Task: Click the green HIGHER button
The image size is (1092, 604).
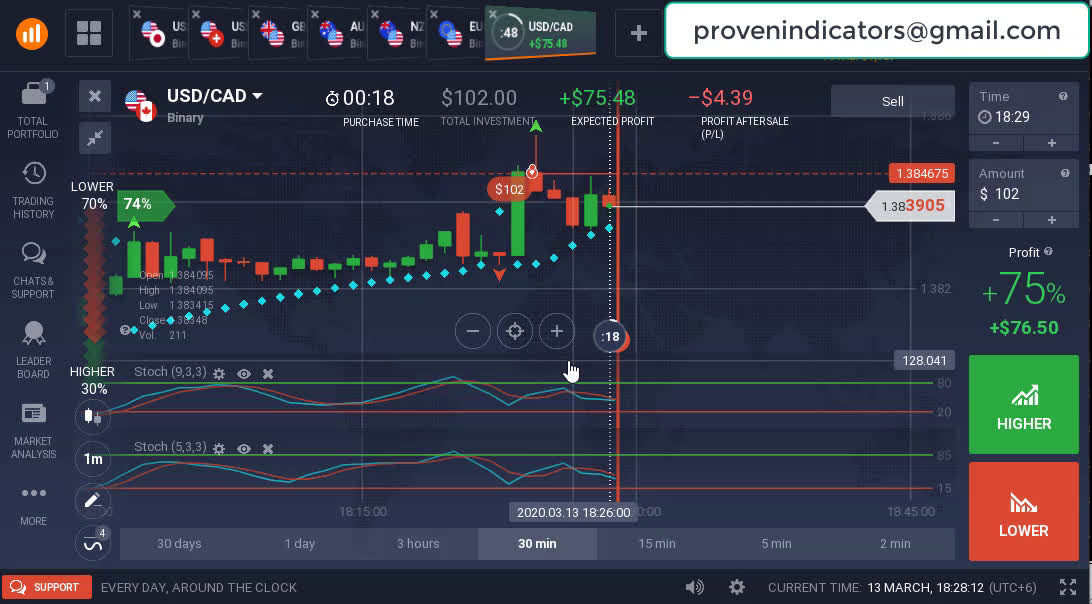Action: (1023, 405)
